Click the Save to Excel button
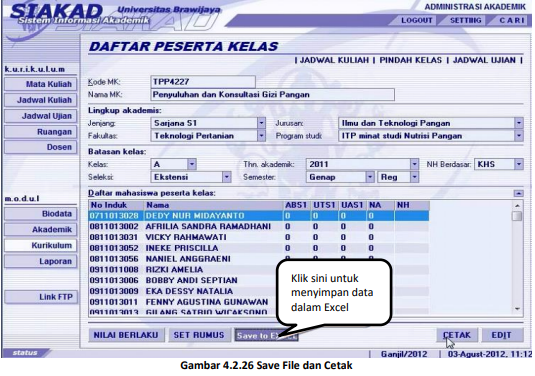Screen dimensions: 535x376 tap(266, 335)
